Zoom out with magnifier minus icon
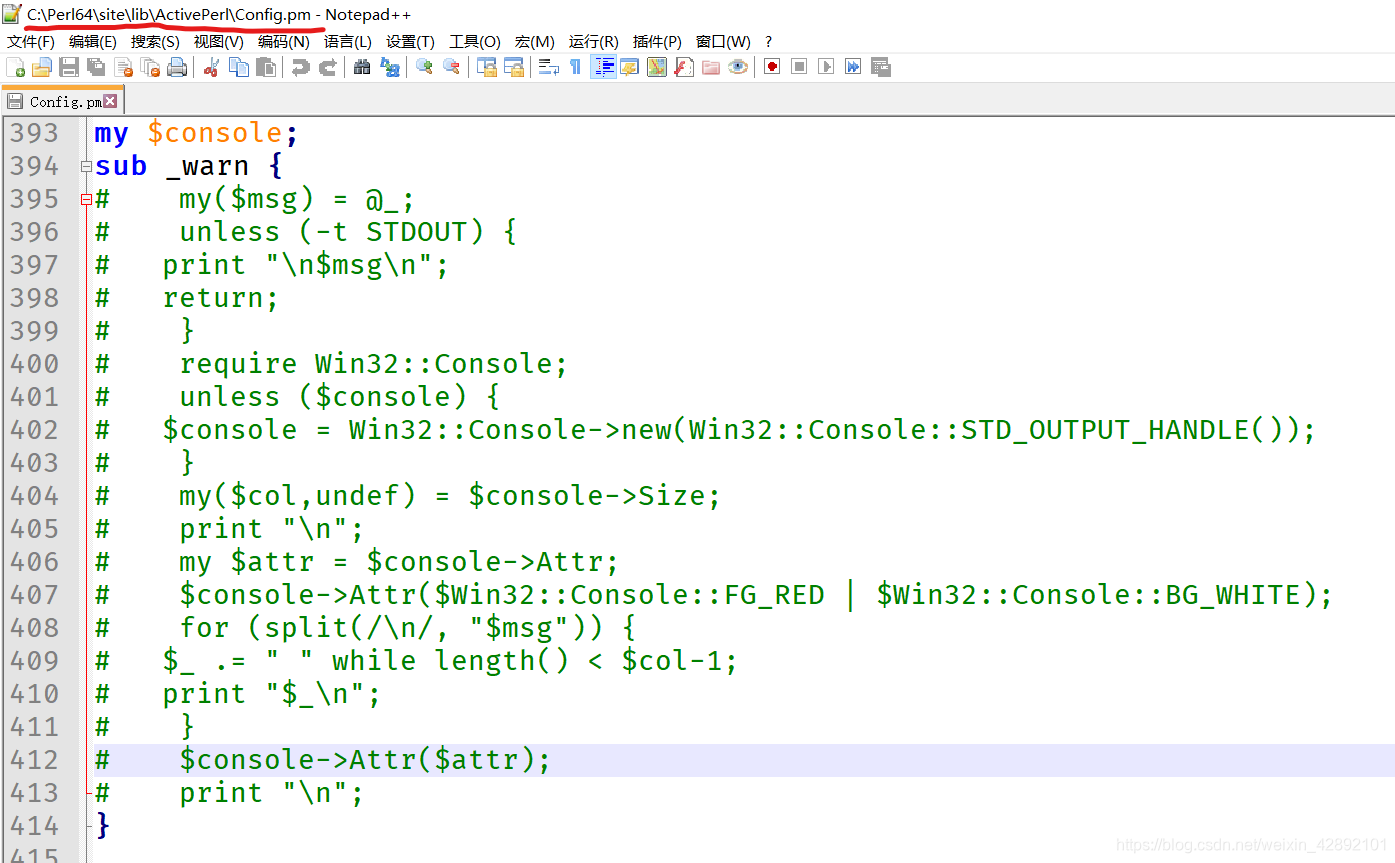 point(451,67)
